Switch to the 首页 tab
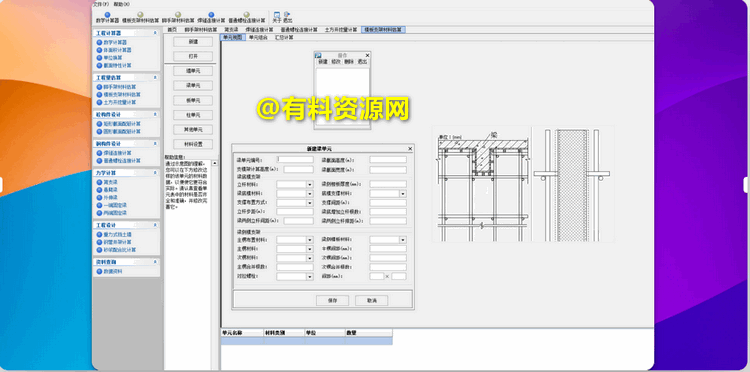Viewport: 750px width, 372px height. click(172, 30)
